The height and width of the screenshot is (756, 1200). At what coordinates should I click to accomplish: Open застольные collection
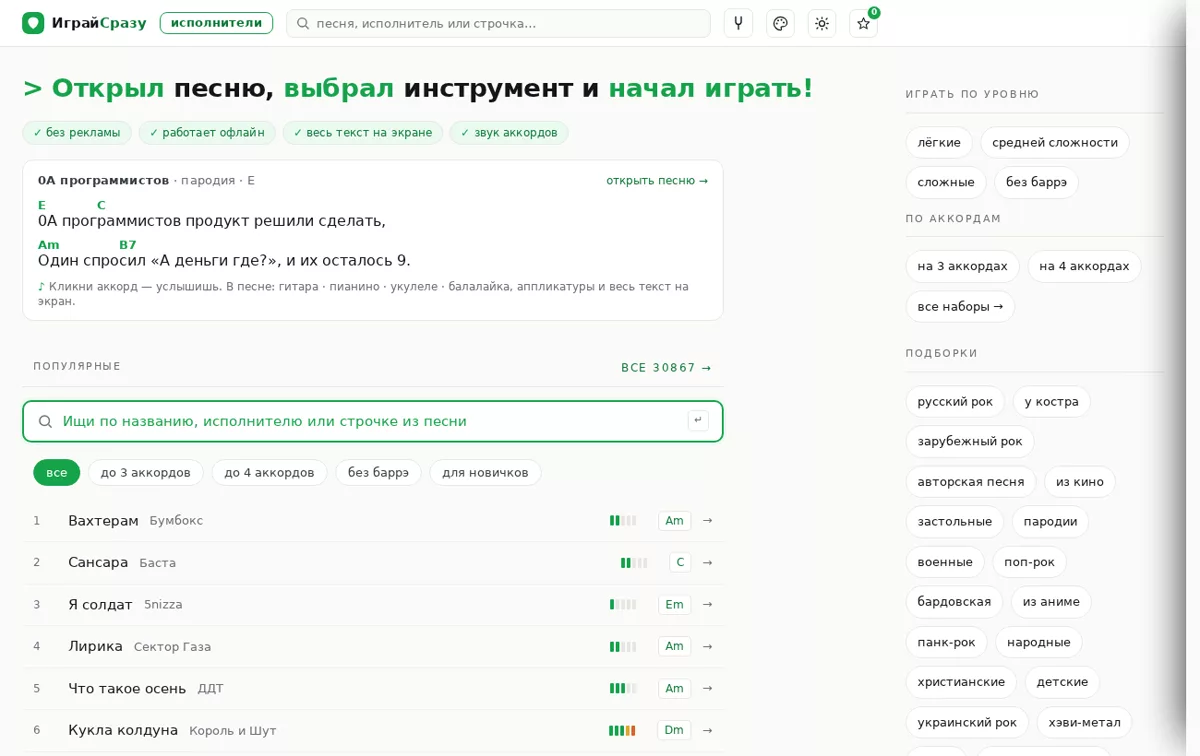pos(955,522)
